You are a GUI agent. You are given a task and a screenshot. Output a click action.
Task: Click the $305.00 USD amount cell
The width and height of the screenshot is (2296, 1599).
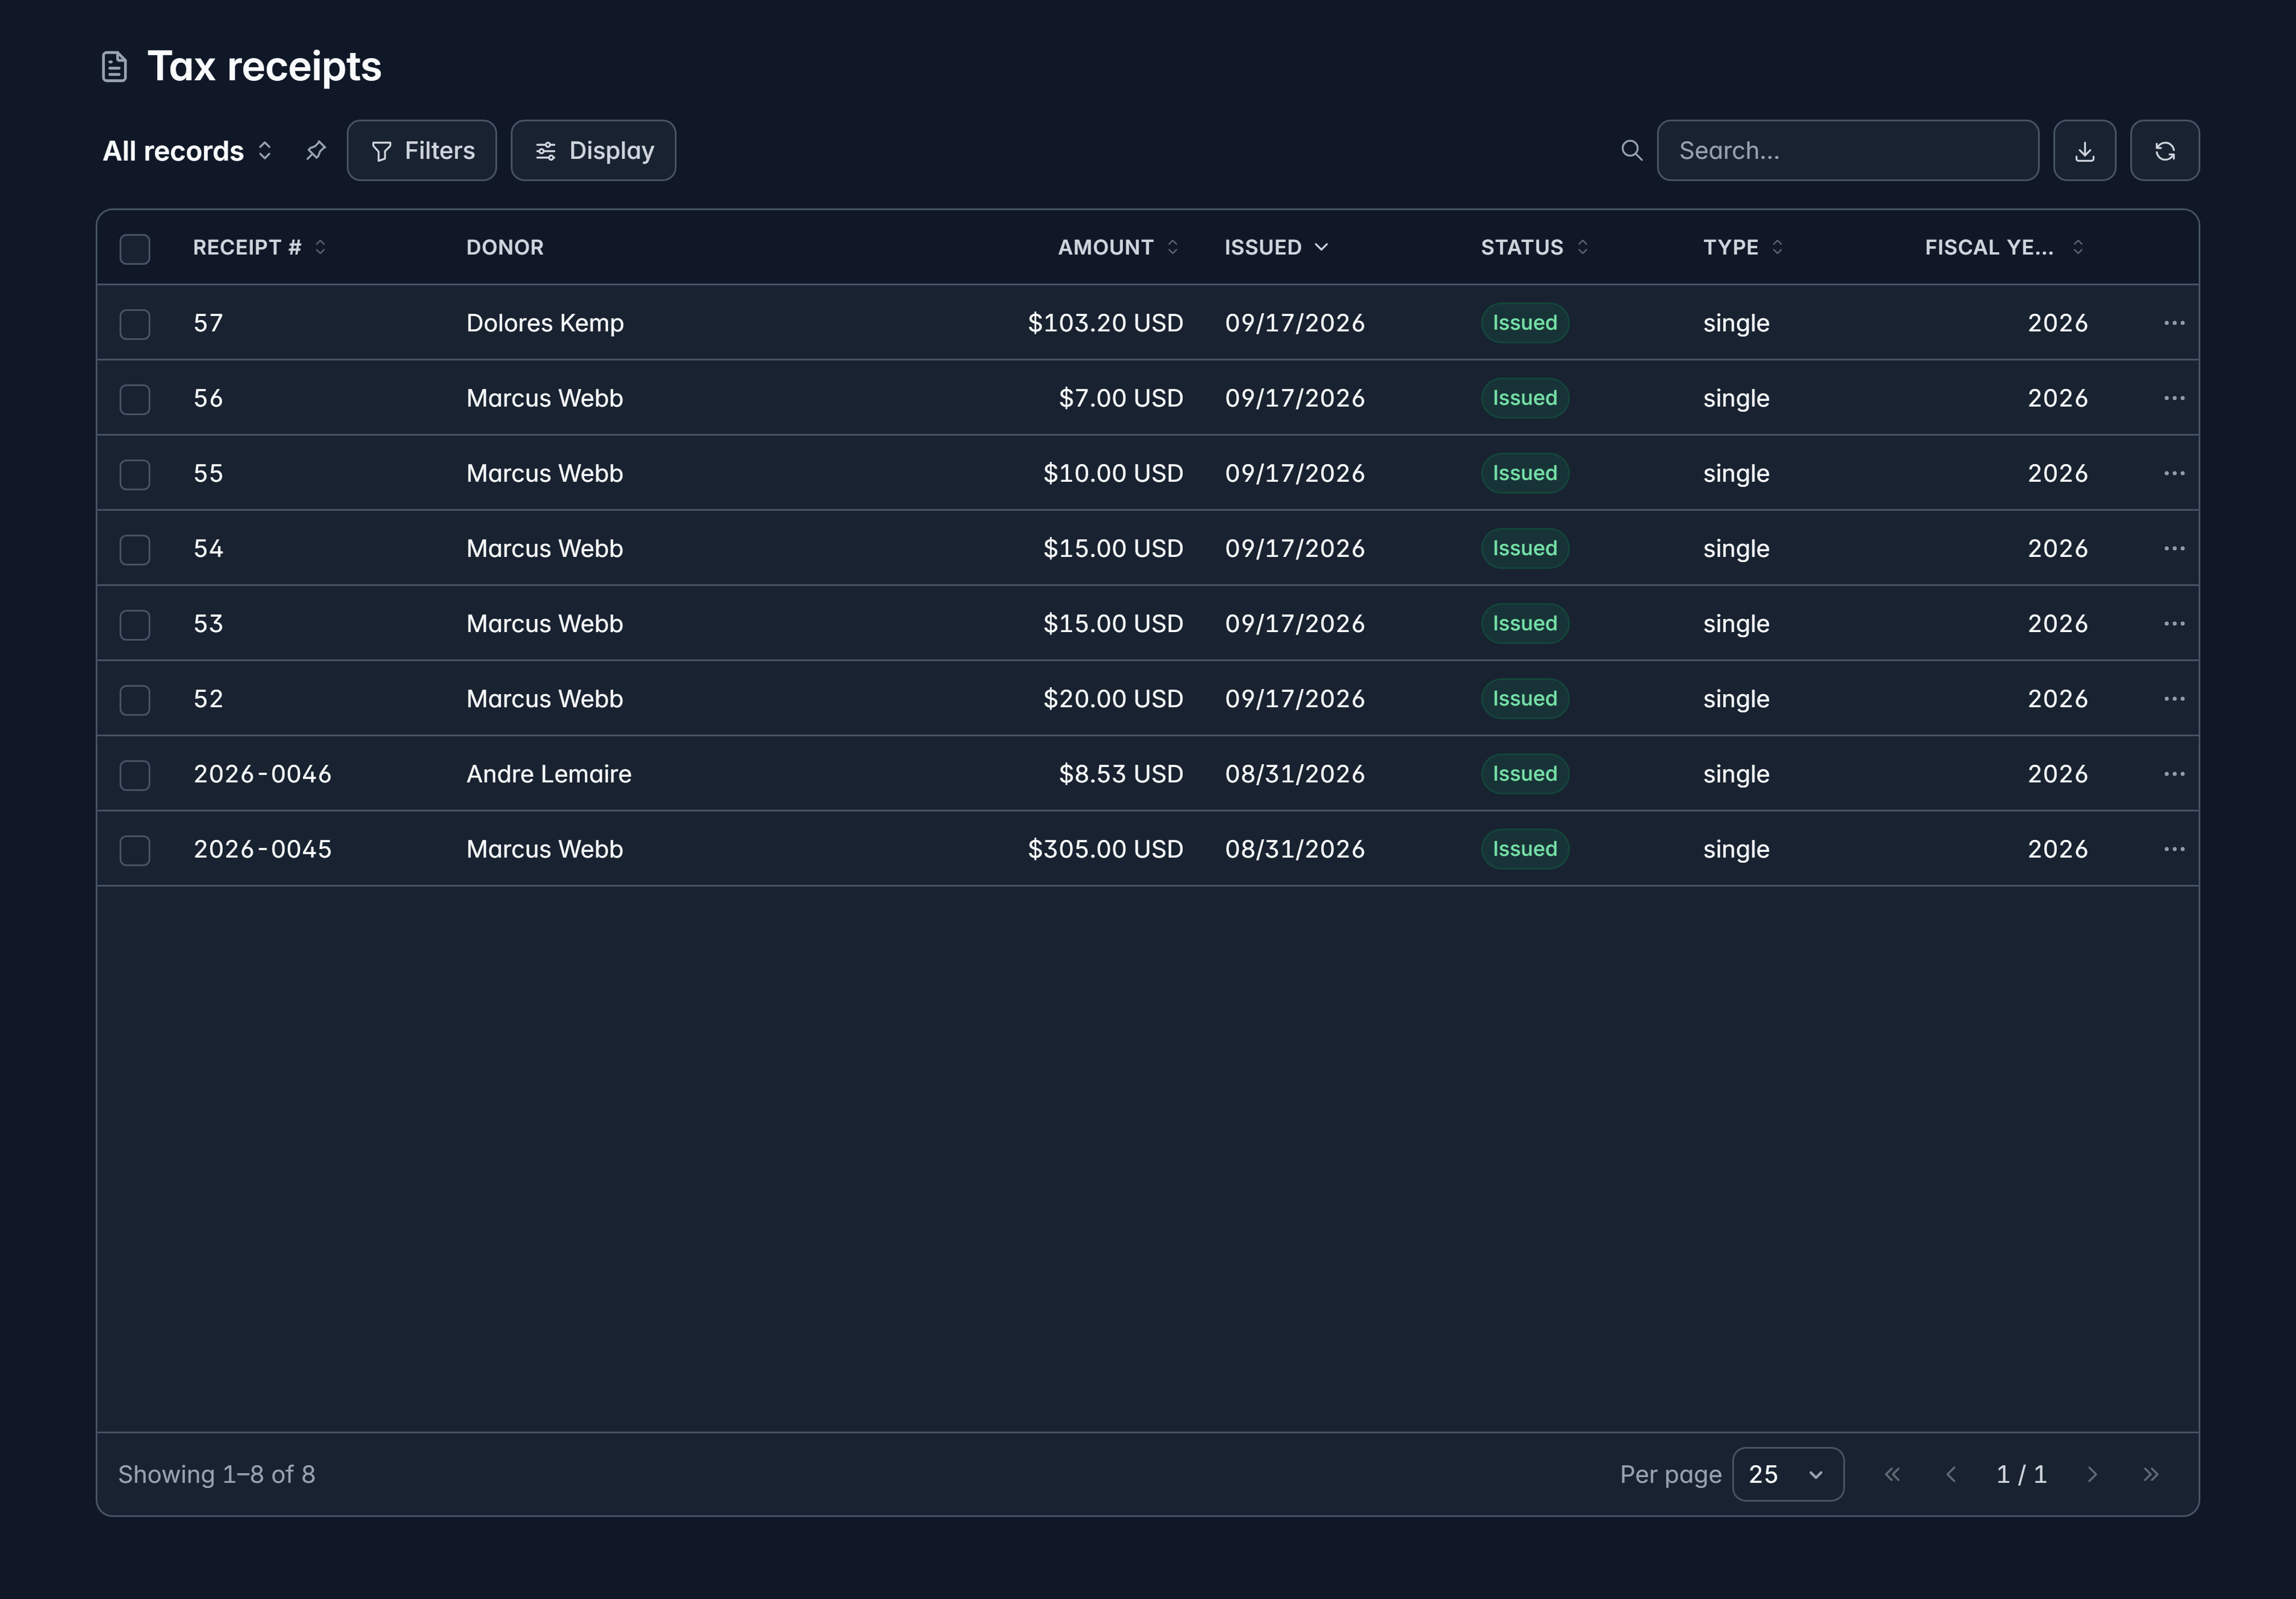1105,849
